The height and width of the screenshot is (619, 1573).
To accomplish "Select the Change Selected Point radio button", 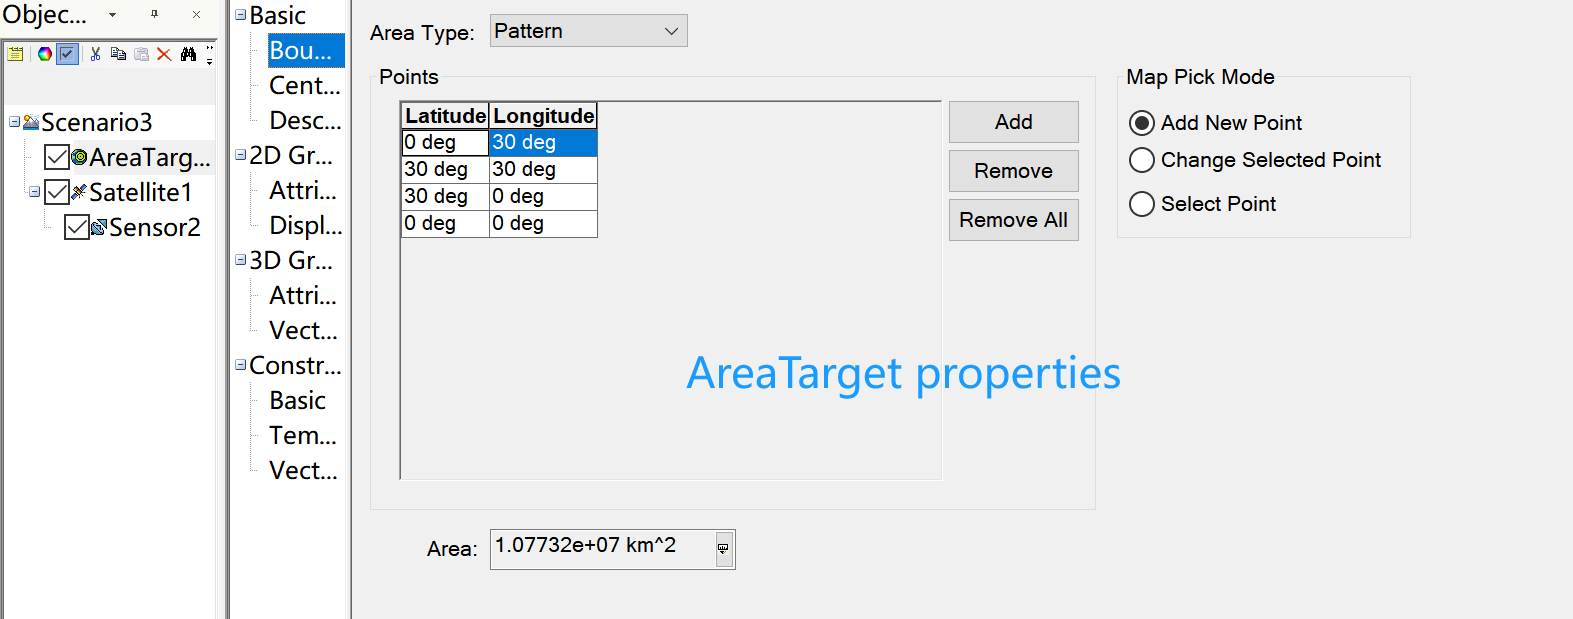I will [1142, 160].
